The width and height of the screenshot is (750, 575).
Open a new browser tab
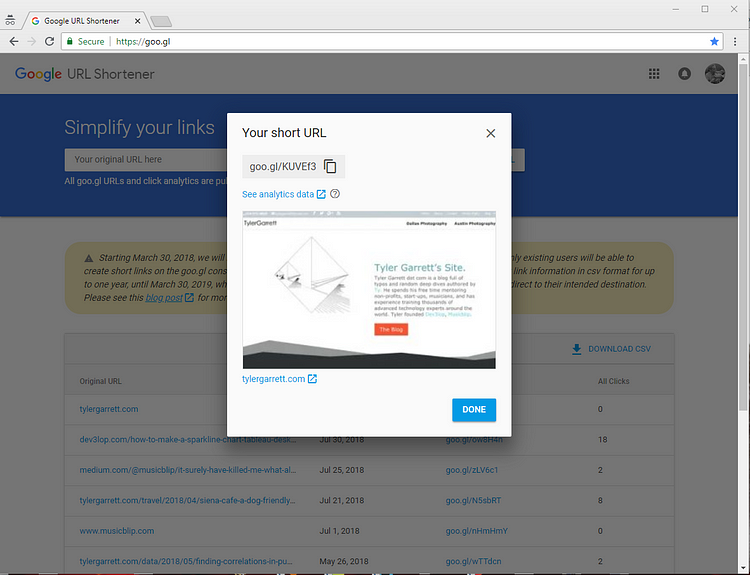point(161,22)
